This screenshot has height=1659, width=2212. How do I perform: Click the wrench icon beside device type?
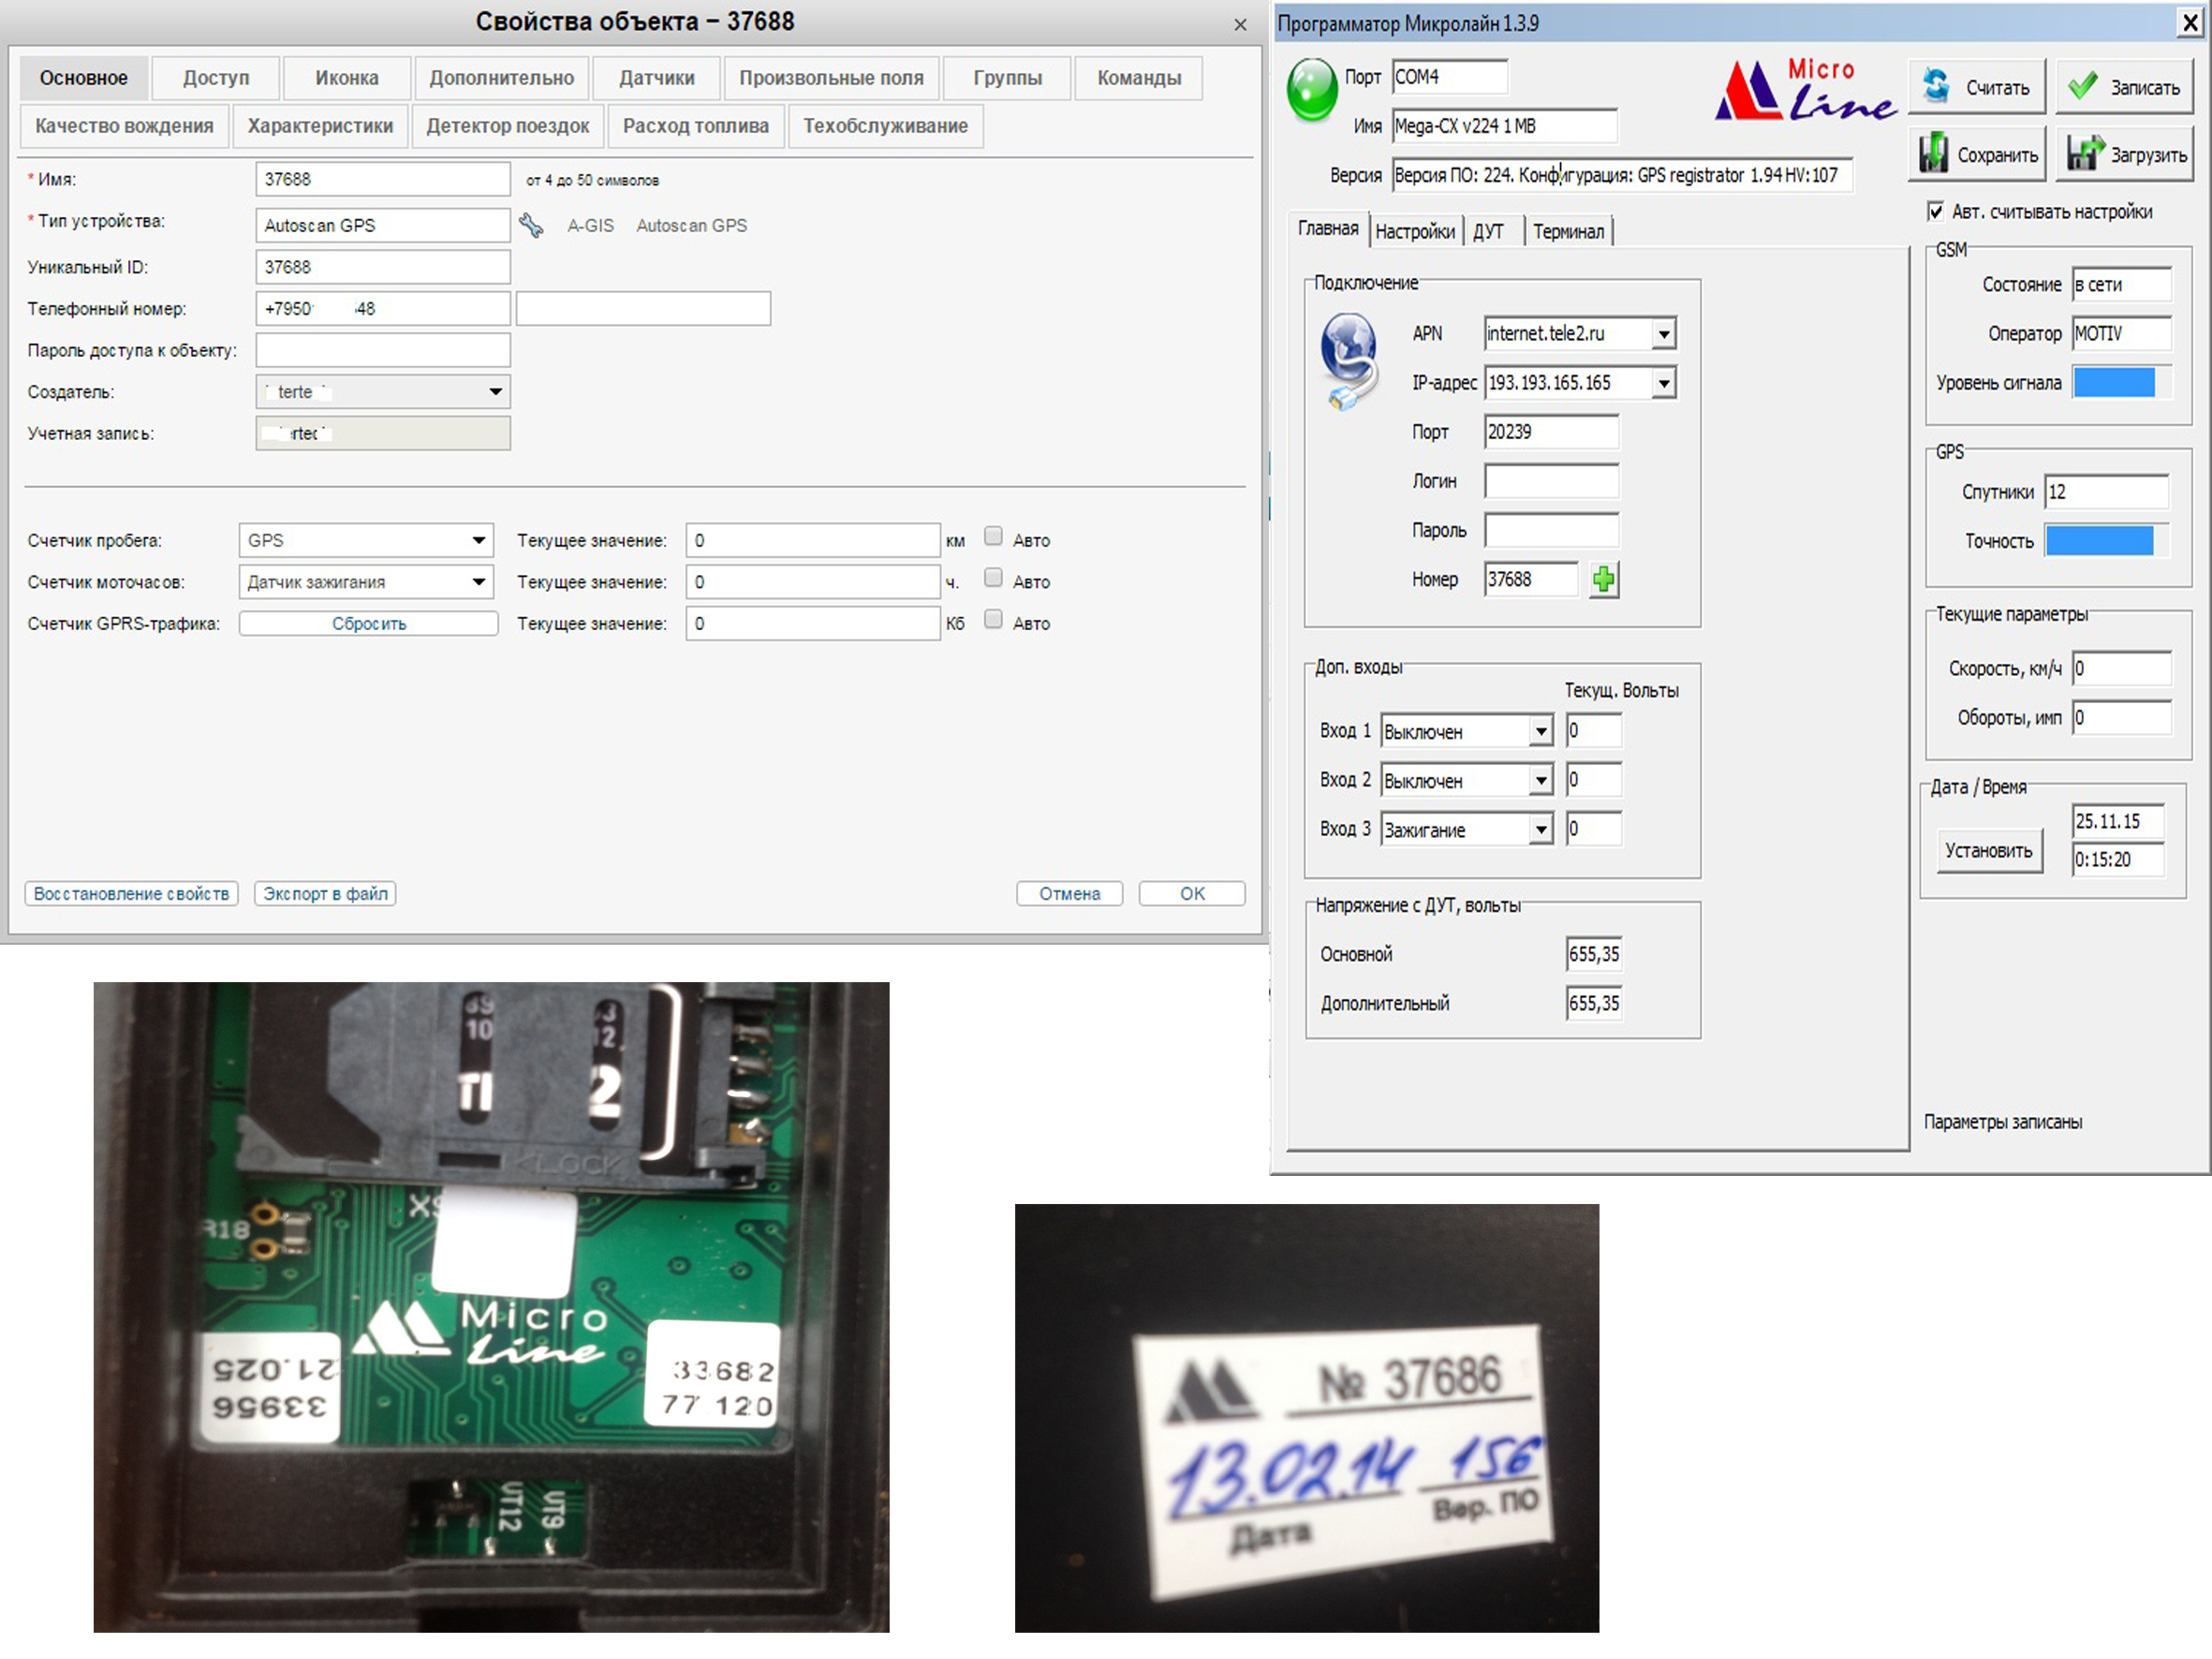tap(531, 225)
